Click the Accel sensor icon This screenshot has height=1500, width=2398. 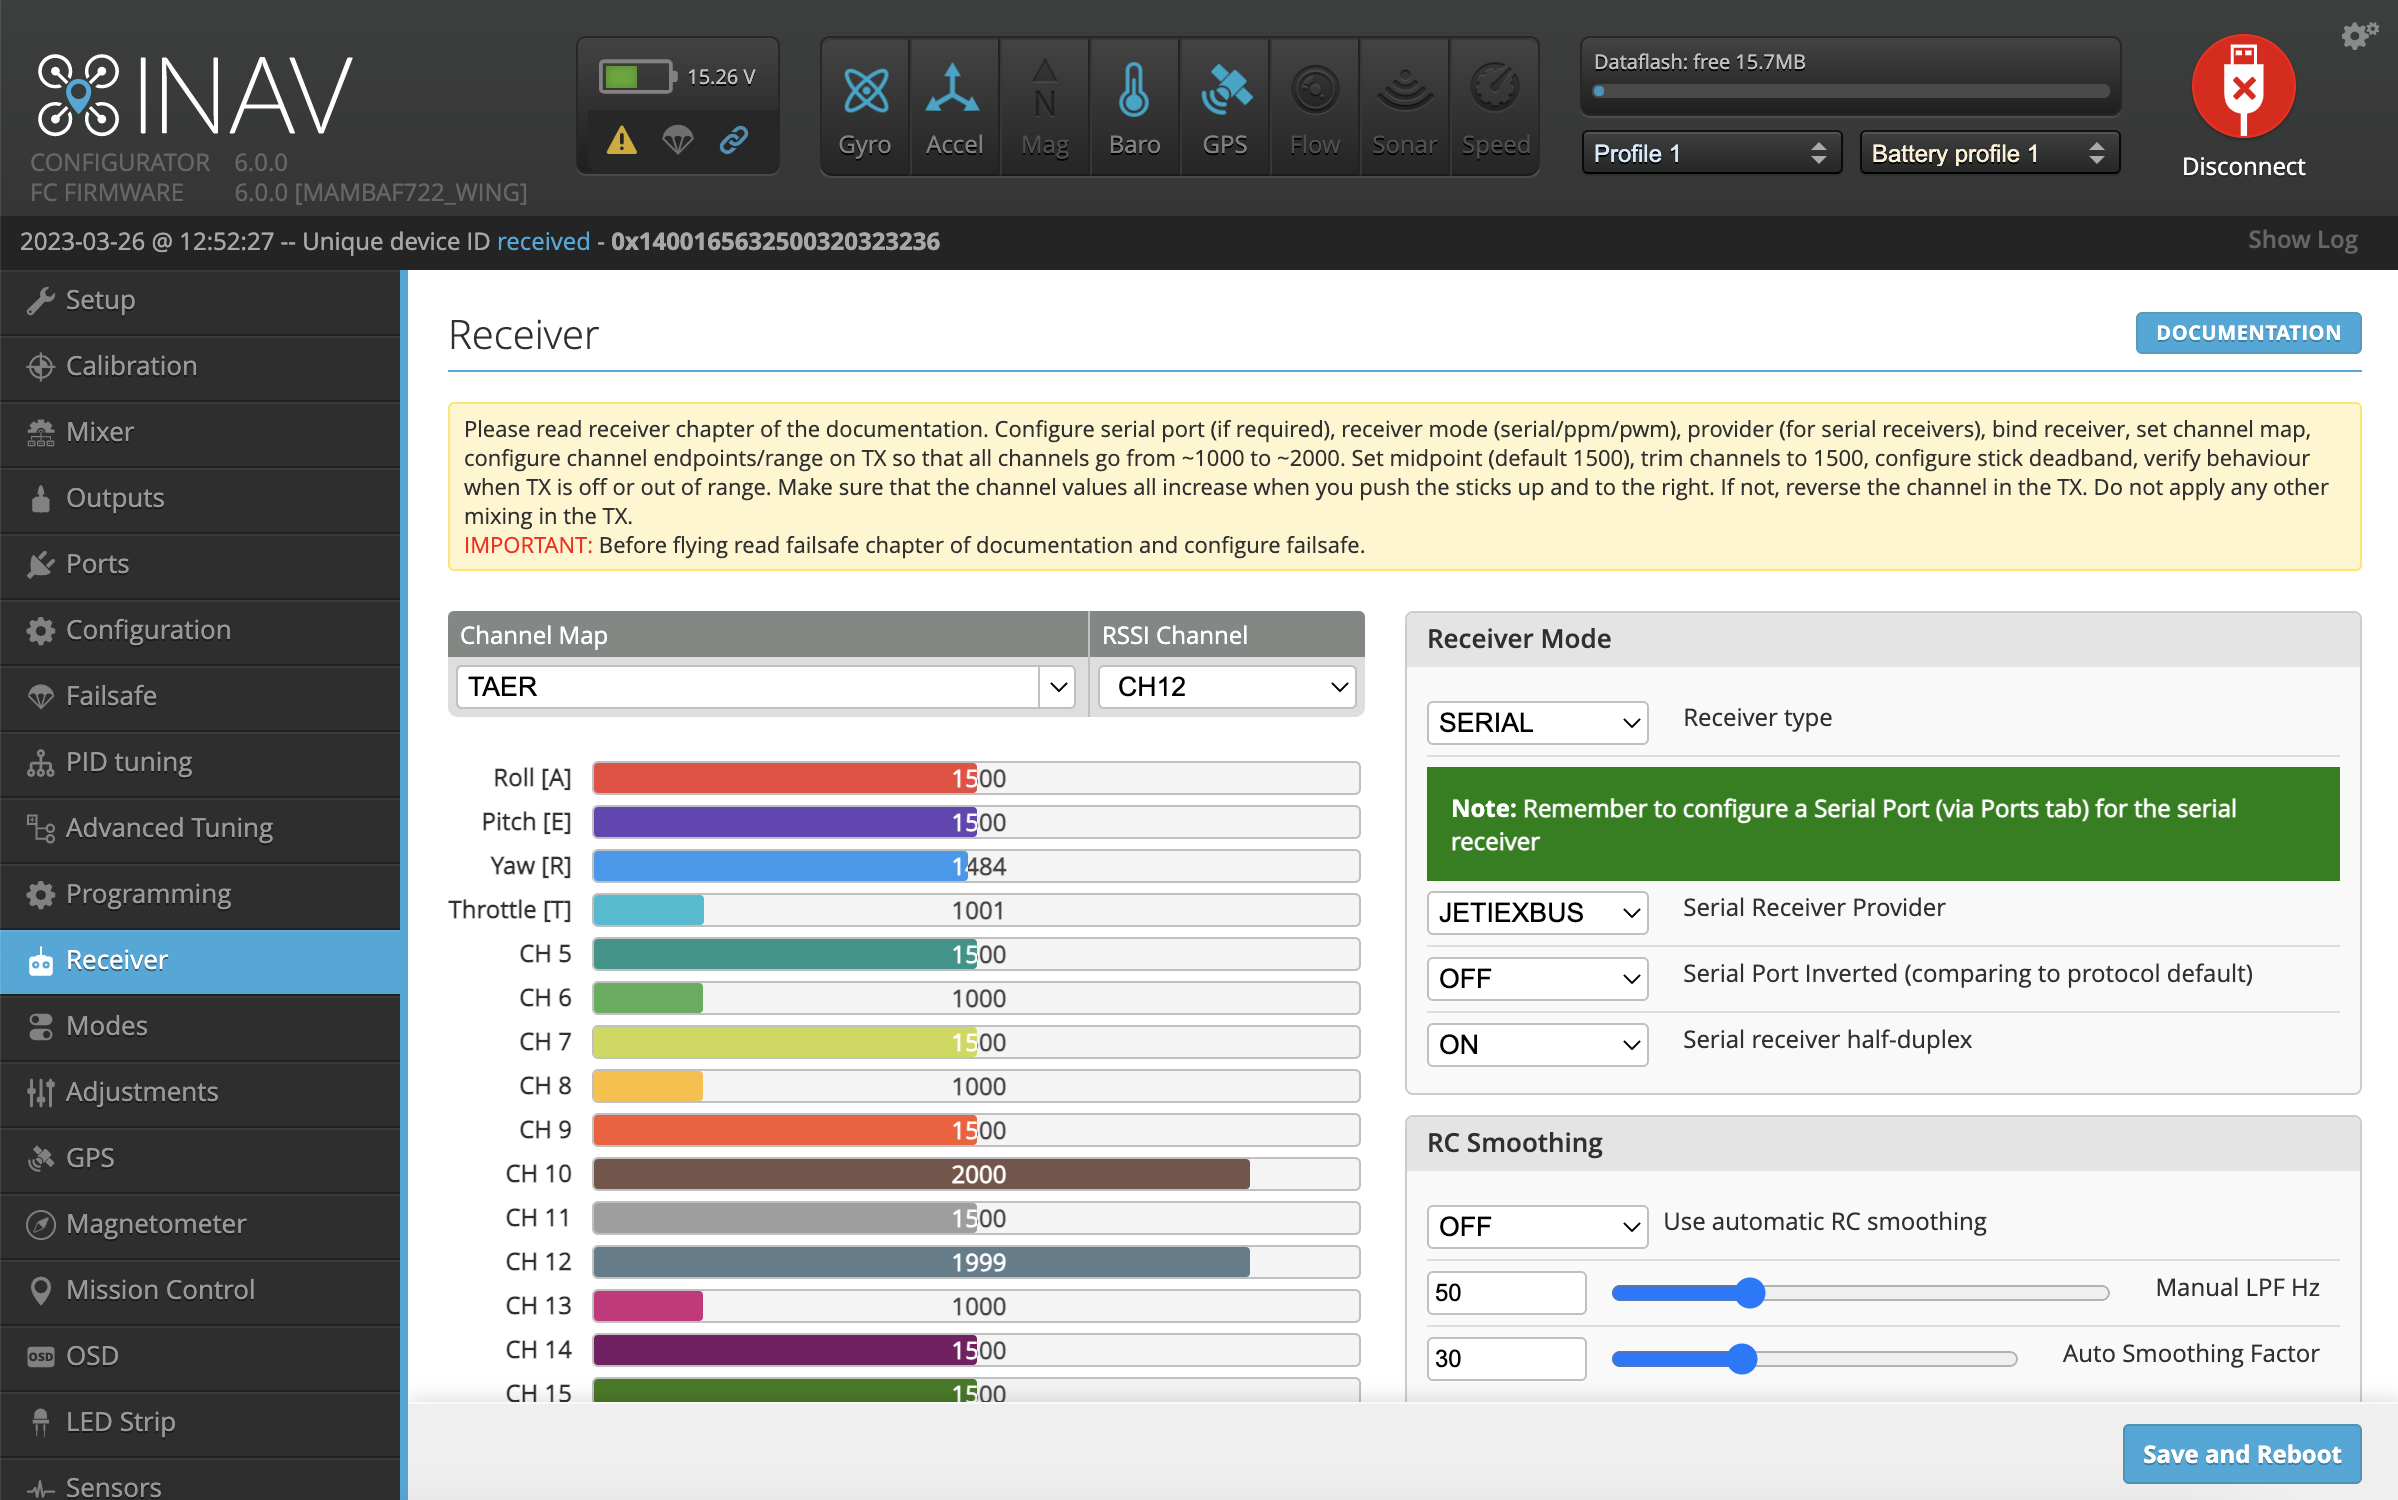click(x=953, y=92)
